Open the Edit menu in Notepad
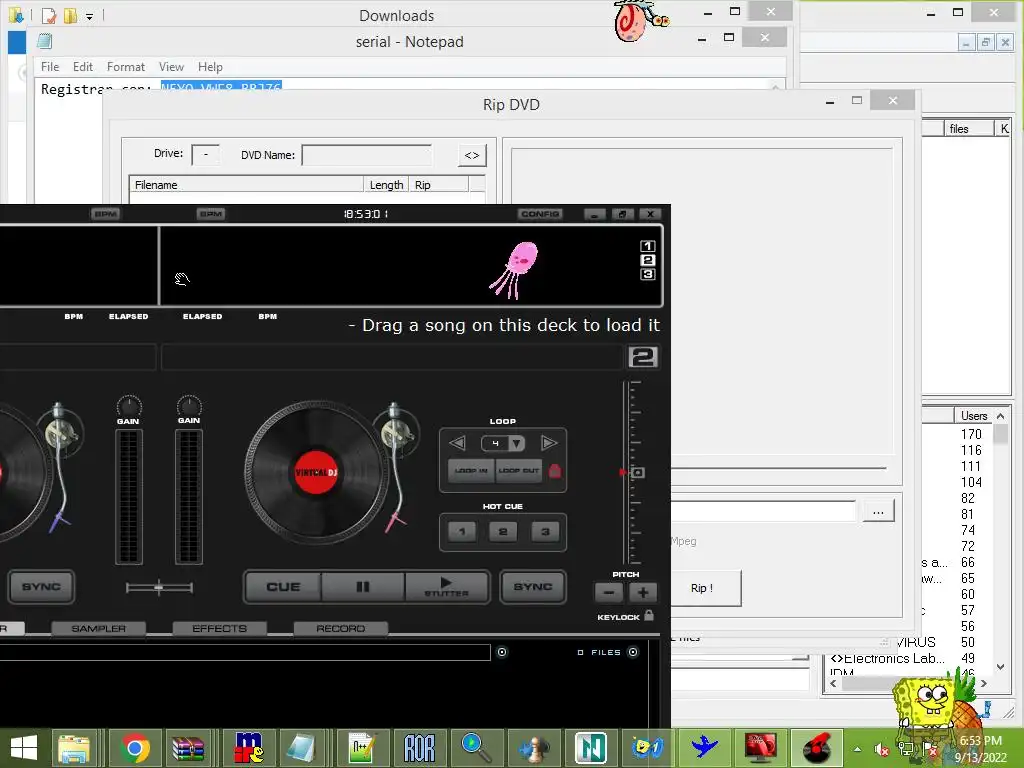Screen dimensions: 1024x768 point(82,67)
